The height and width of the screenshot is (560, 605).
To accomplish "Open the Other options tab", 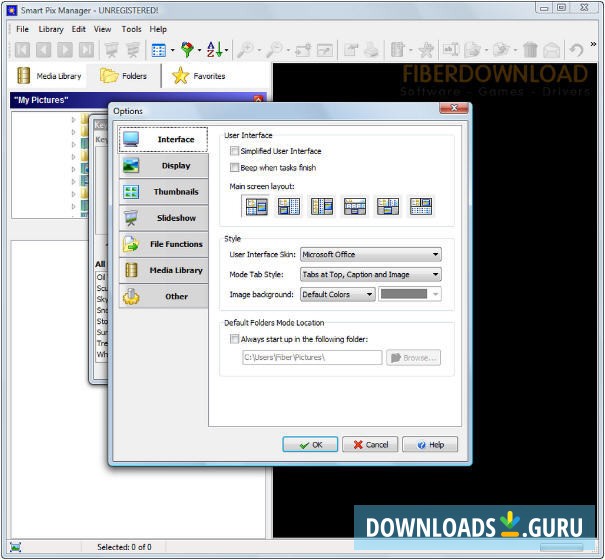I will click(164, 296).
